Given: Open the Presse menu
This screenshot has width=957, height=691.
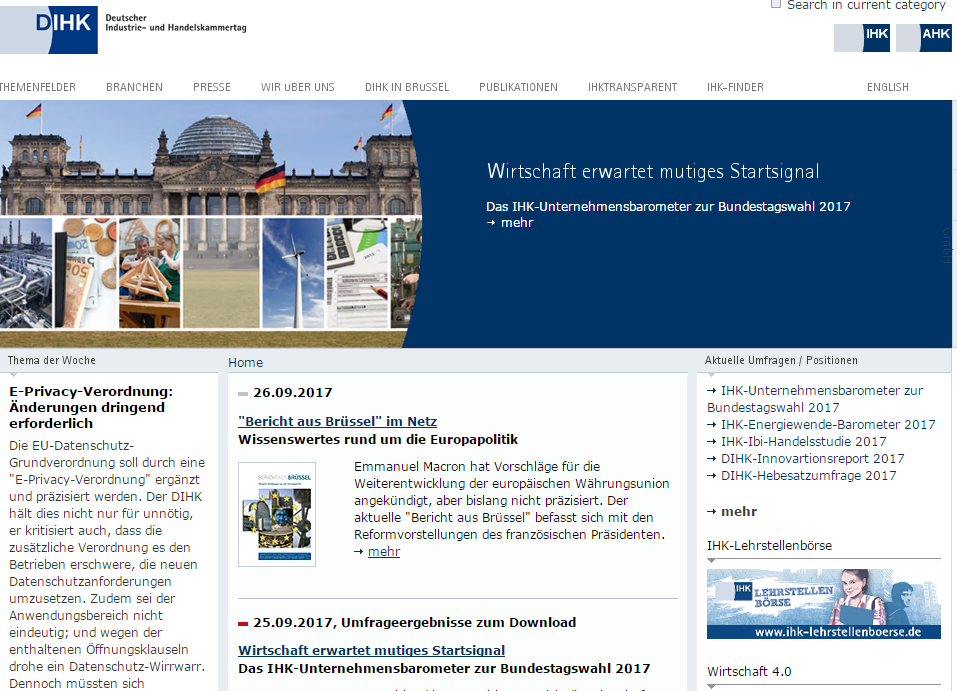Looking at the screenshot, I should 212,87.
